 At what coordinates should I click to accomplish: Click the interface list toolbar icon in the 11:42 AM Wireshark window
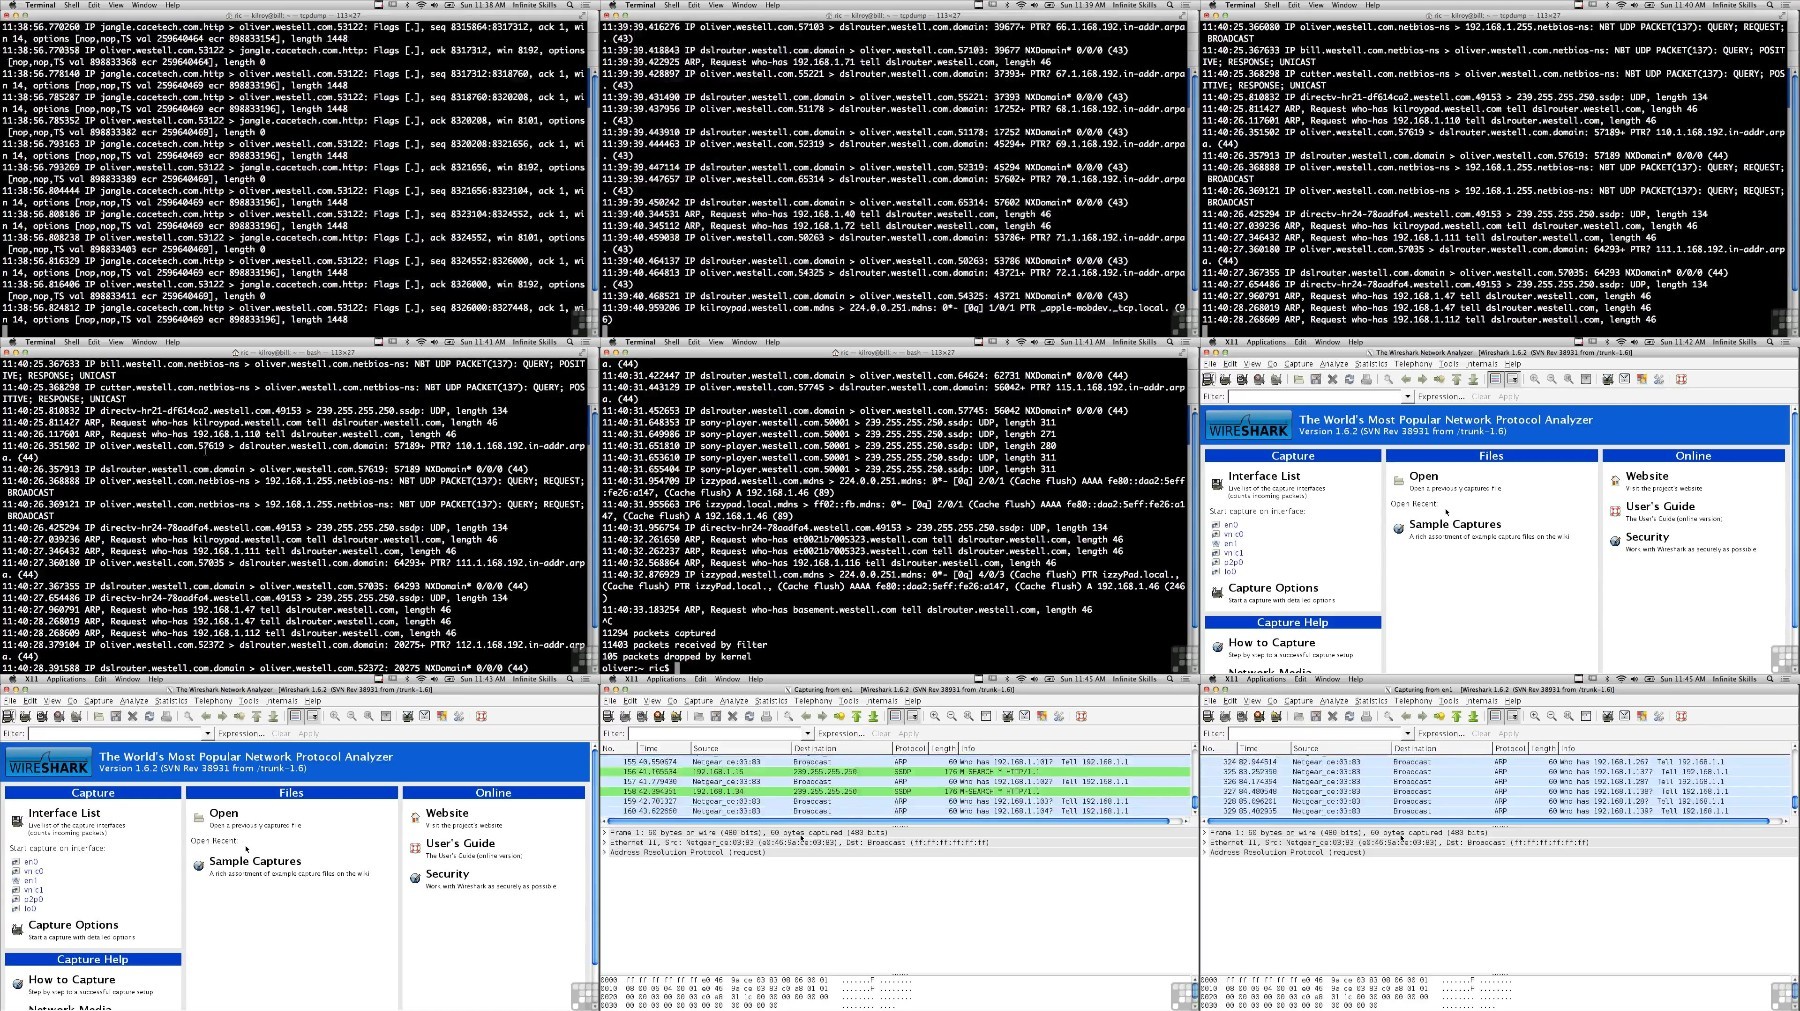[x=1209, y=379]
